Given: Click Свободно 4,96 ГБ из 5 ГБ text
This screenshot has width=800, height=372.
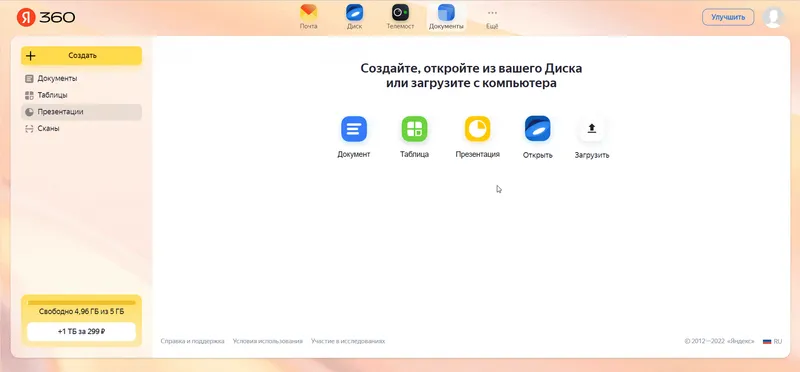Looking at the screenshot, I should point(82,311).
